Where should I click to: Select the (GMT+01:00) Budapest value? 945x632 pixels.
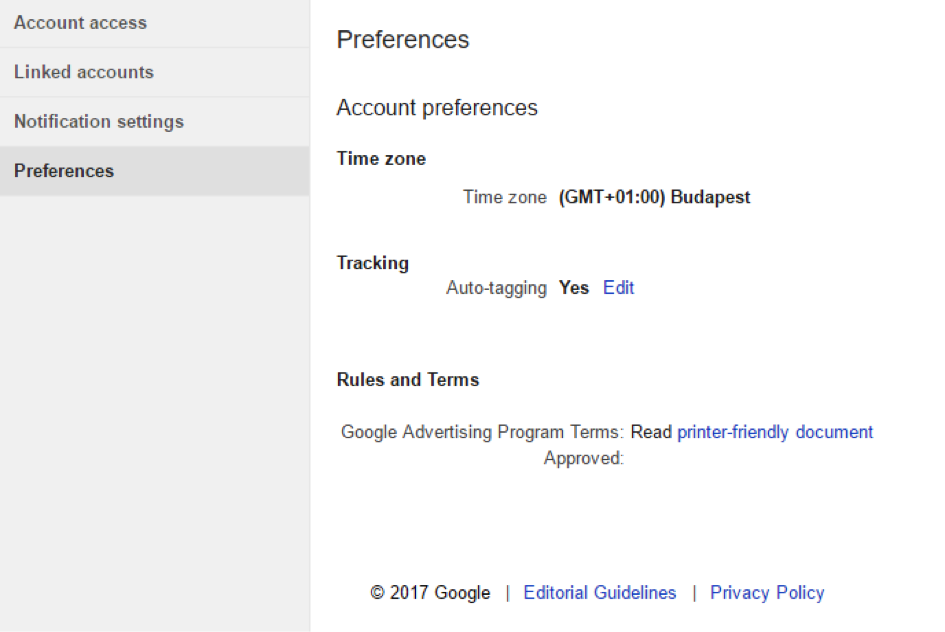point(655,197)
